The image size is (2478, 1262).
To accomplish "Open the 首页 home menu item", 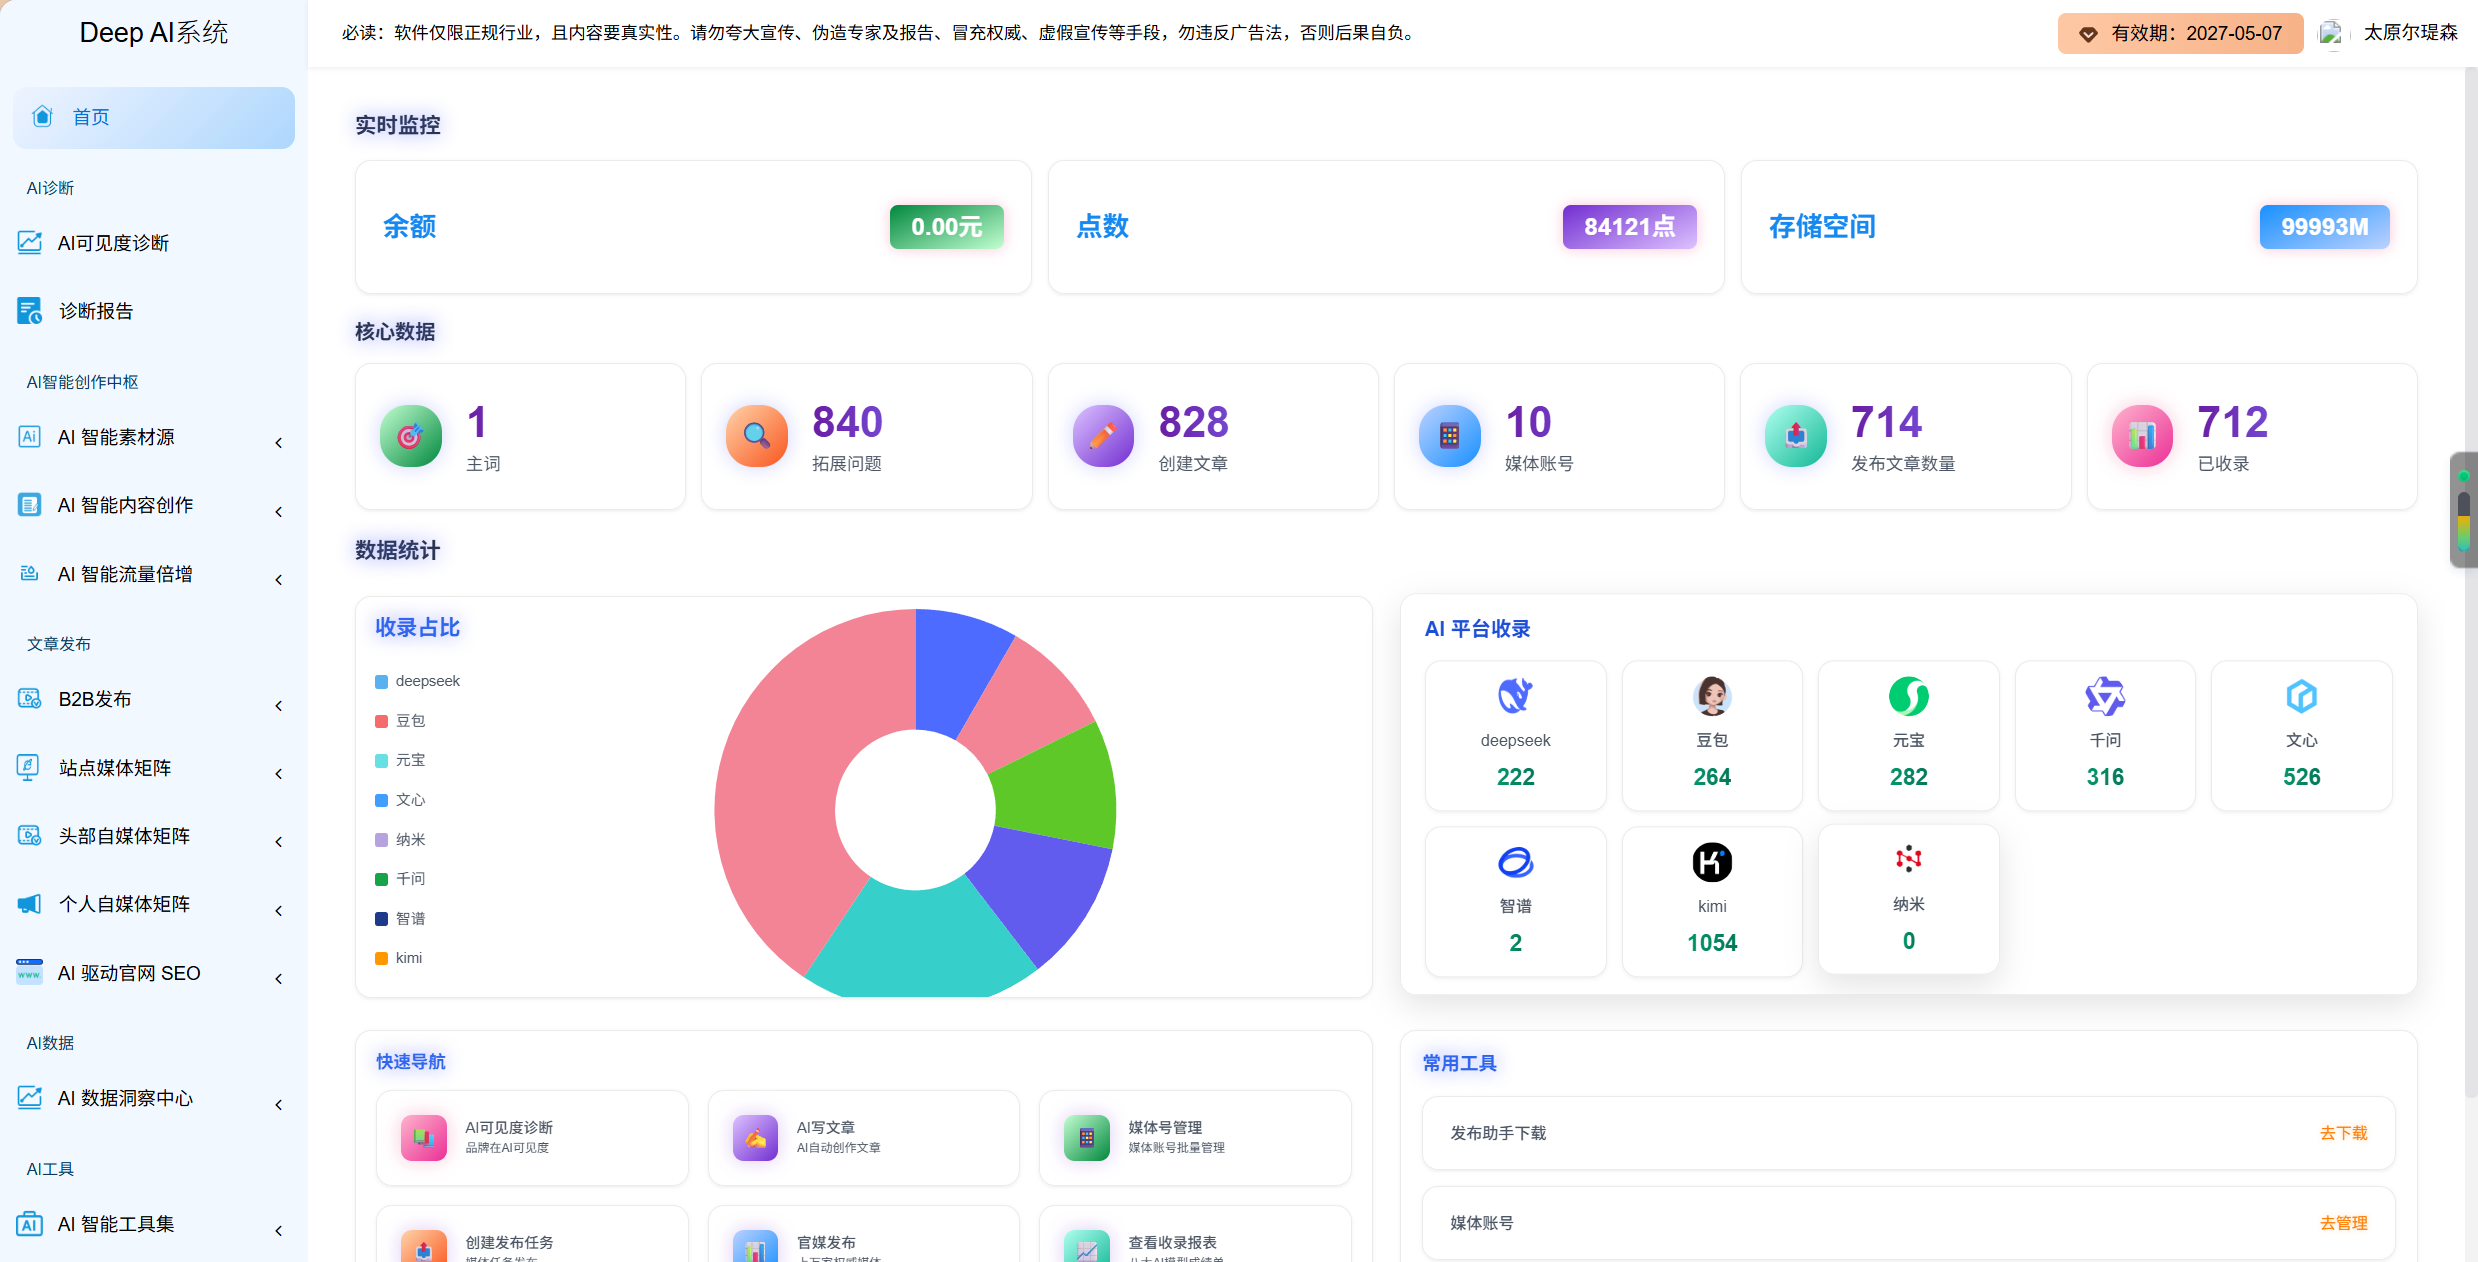I will tap(153, 117).
